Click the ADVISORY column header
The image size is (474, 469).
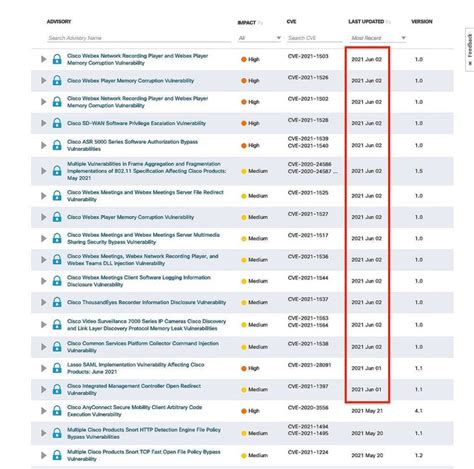pos(59,22)
